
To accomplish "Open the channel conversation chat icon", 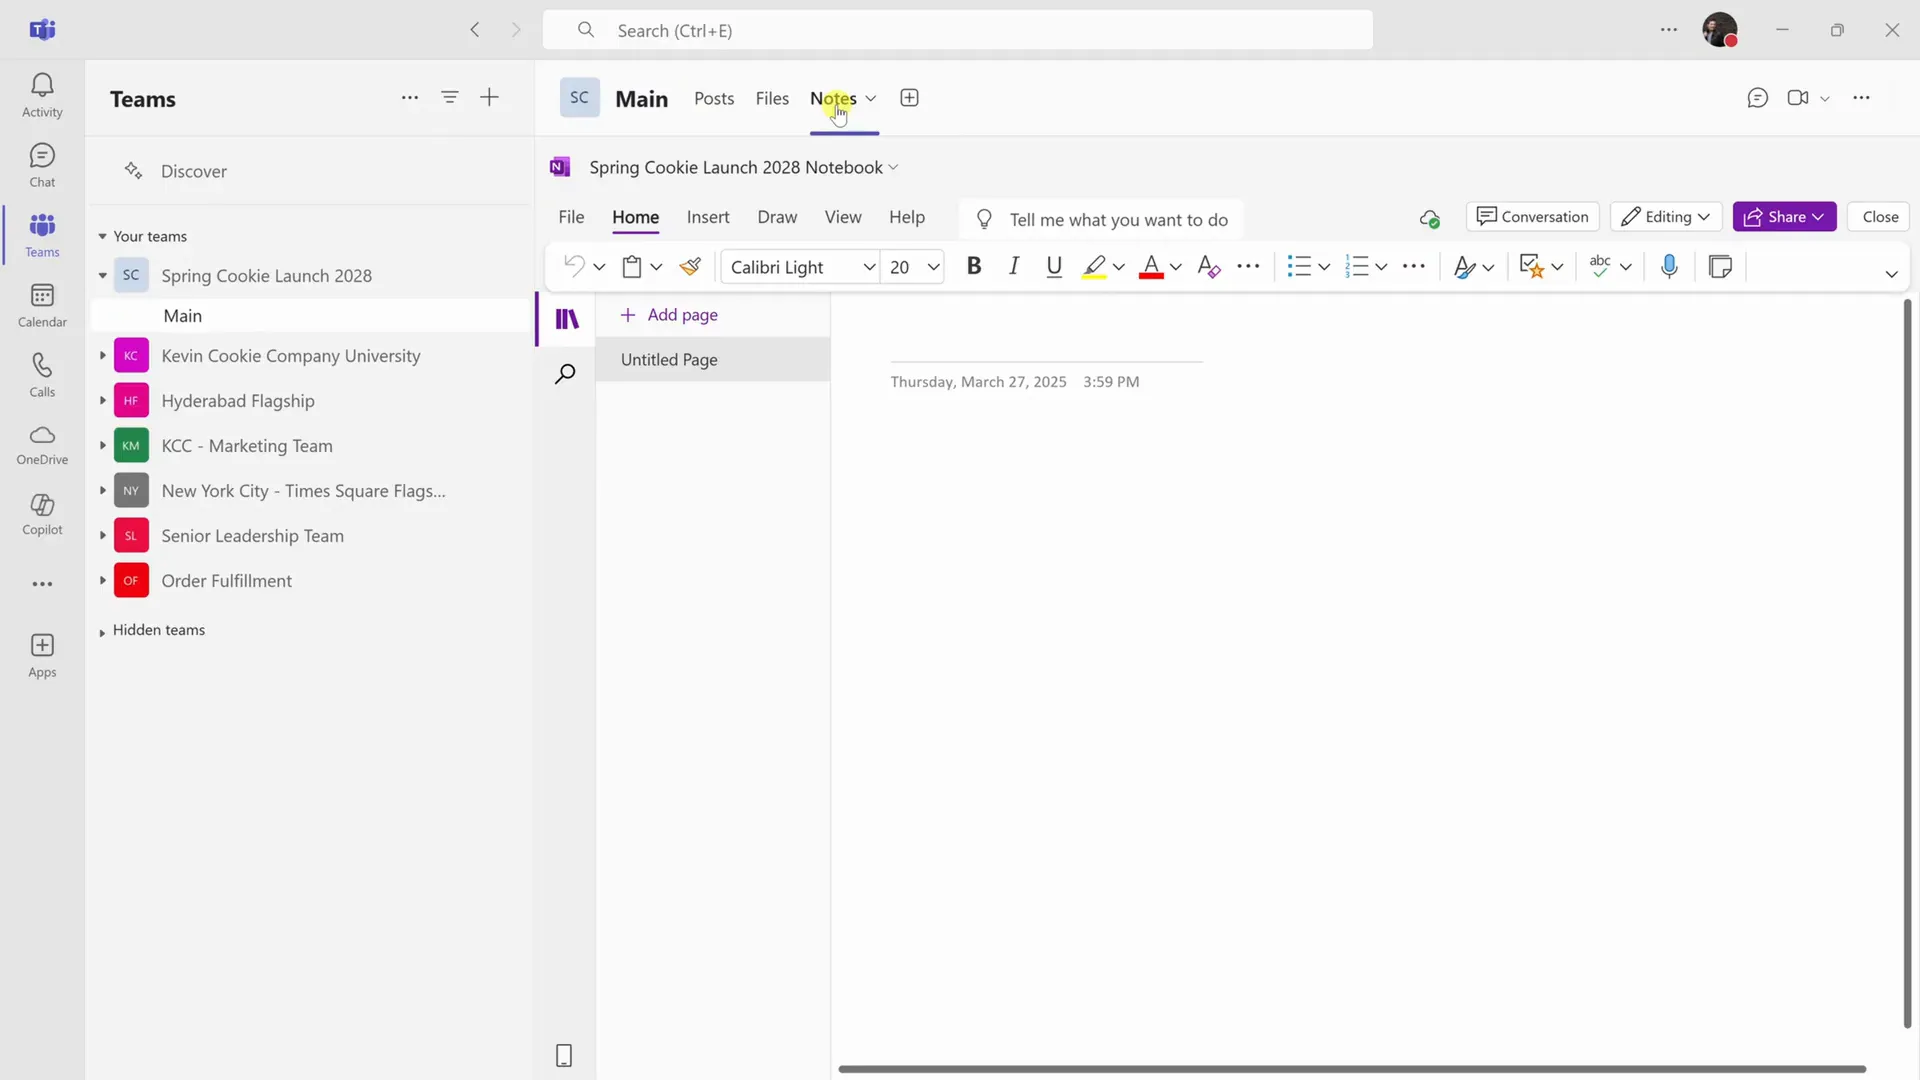I will 1757,98.
